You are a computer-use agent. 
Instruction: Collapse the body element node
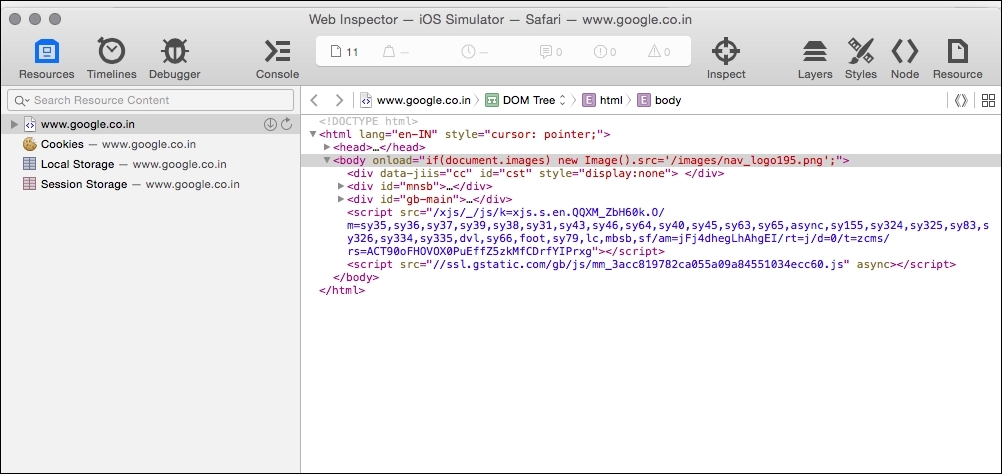pos(327,160)
